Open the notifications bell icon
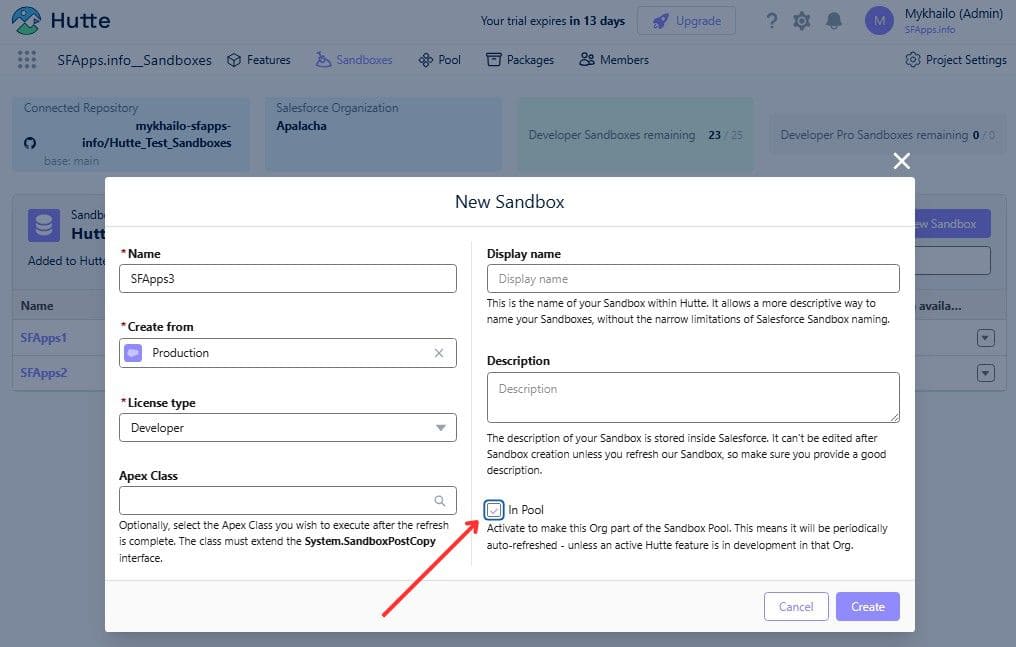 pyautogui.click(x=834, y=21)
